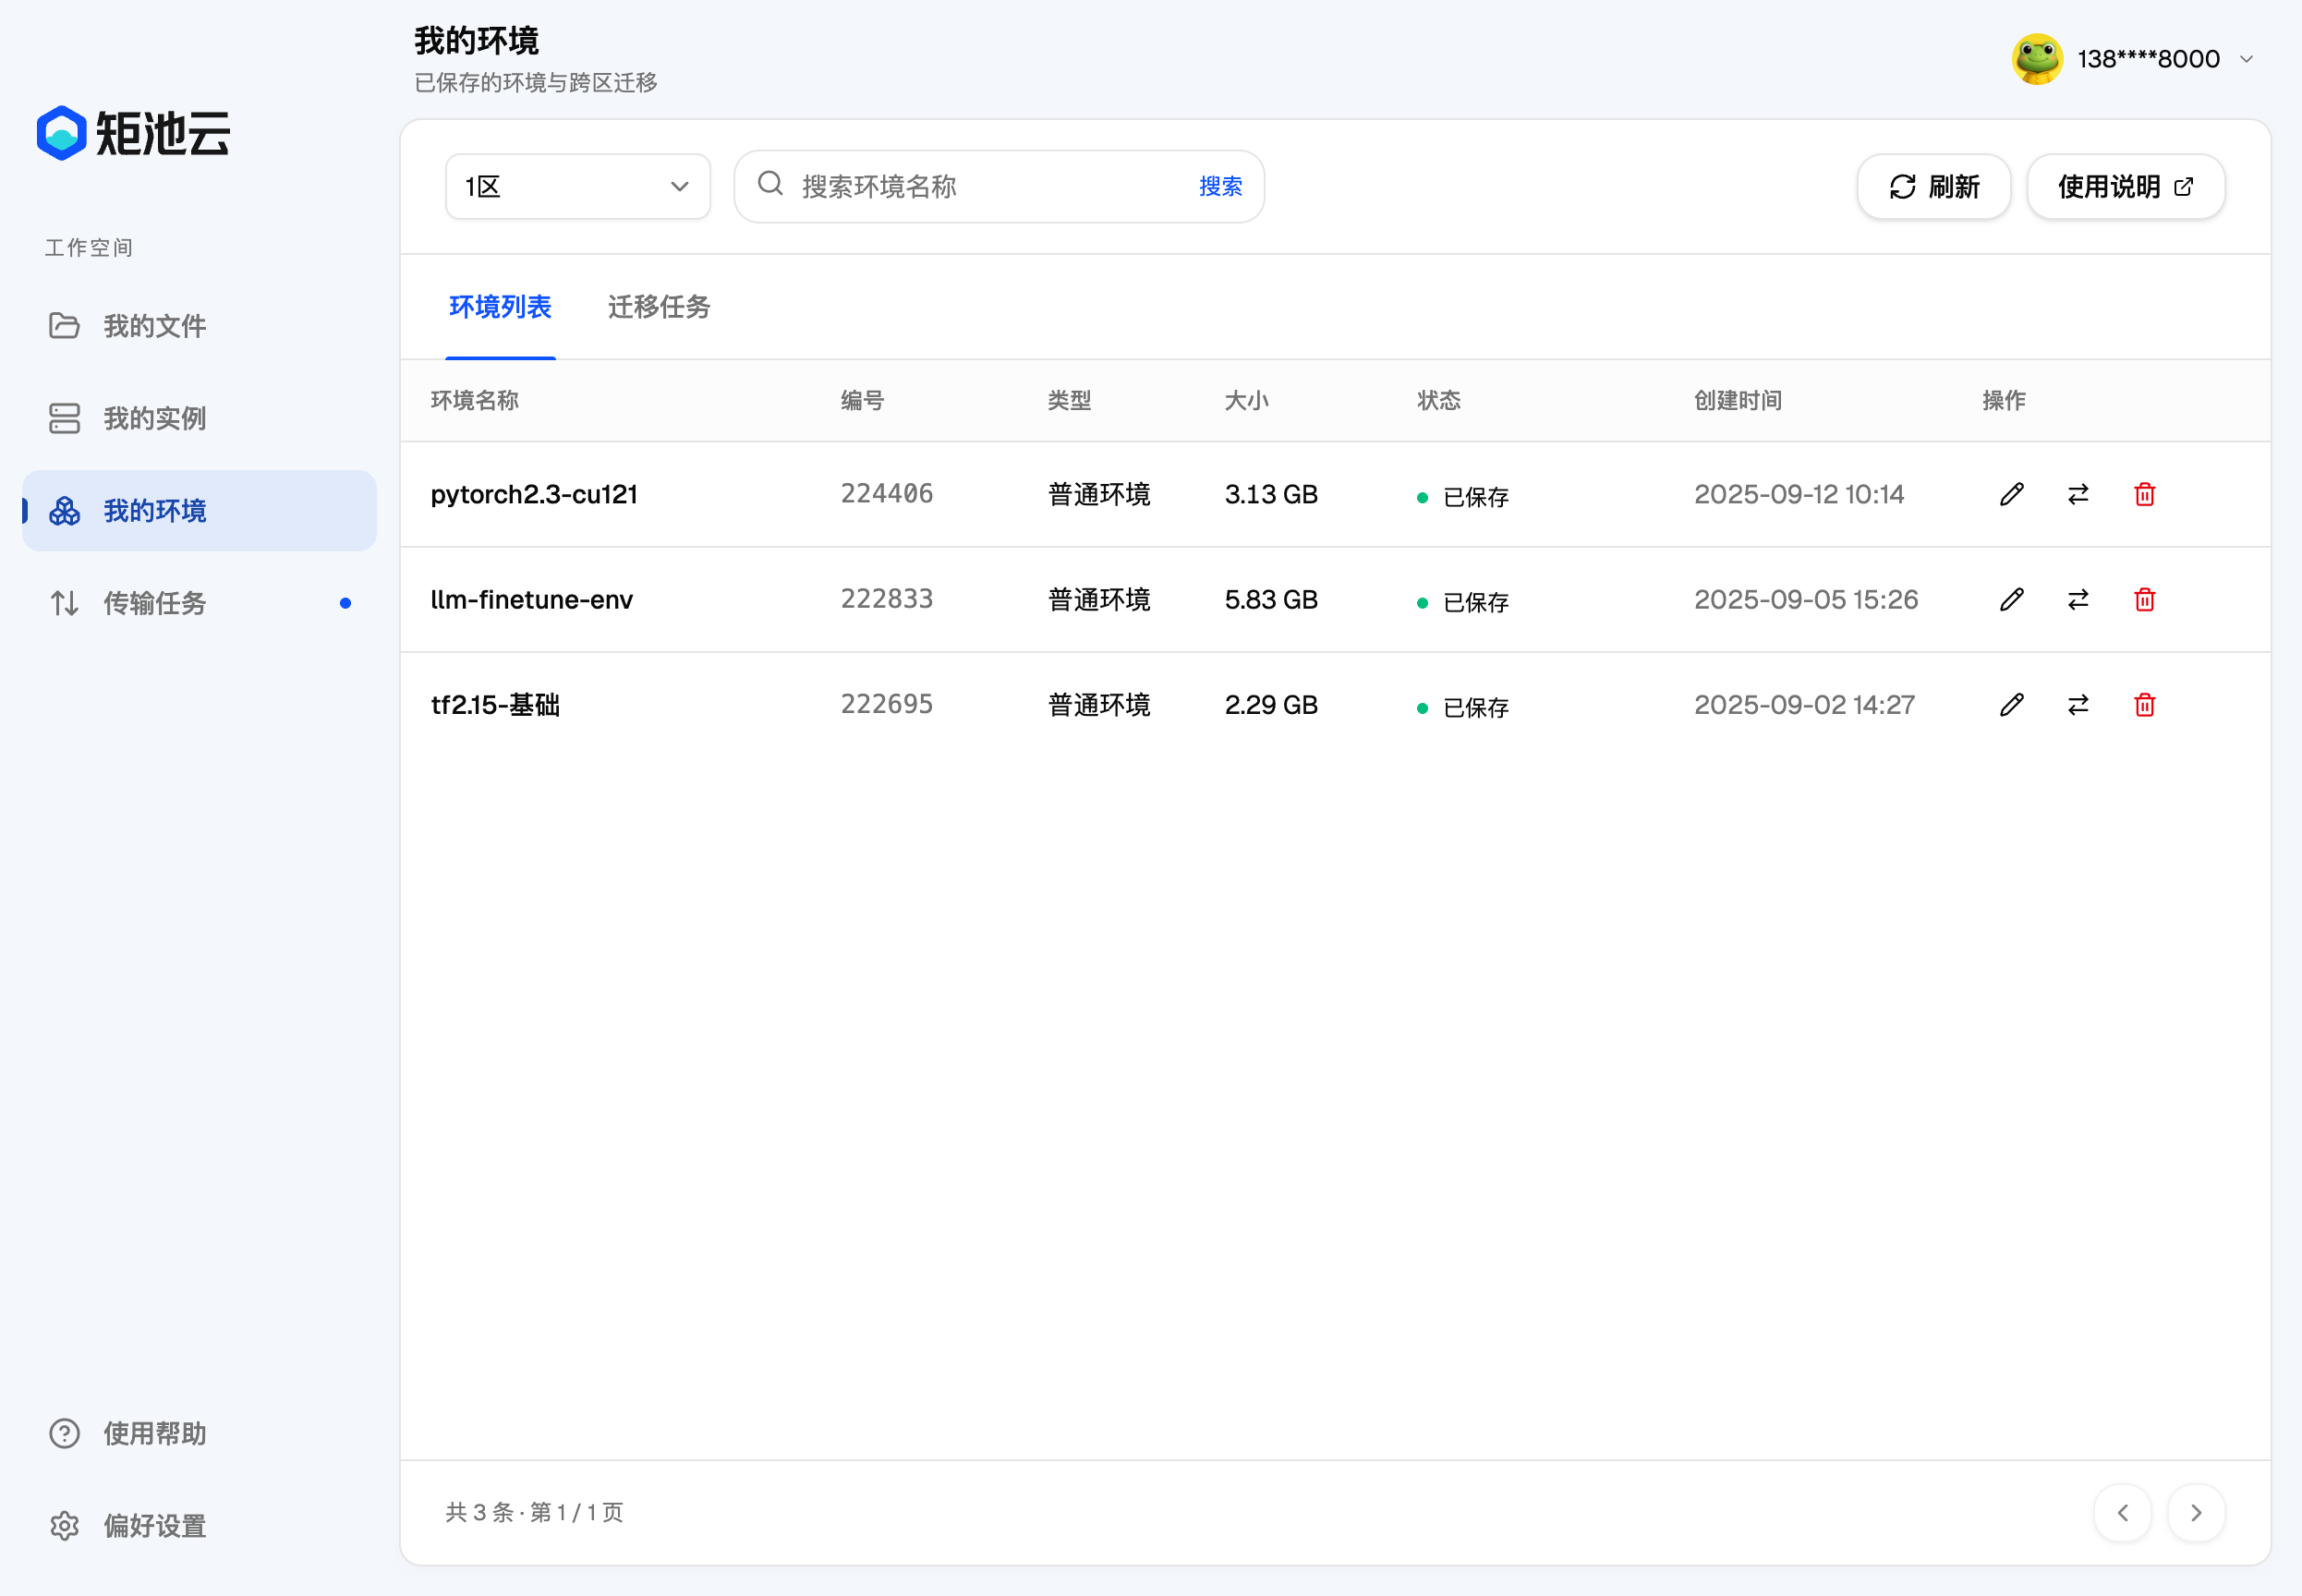Click the 刷新 refresh button
This screenshot has height=1596, width=2302.
(x=1933, y=187)
